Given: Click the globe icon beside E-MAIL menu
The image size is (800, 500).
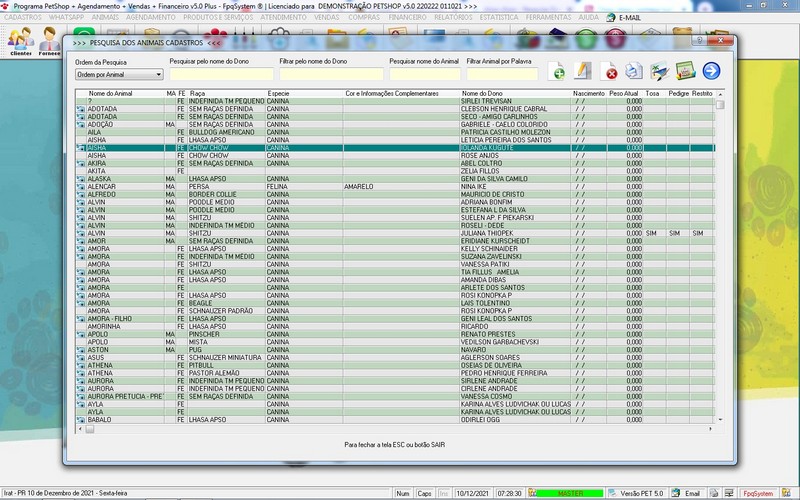Looking at the screenshot, I should (611, 17).
